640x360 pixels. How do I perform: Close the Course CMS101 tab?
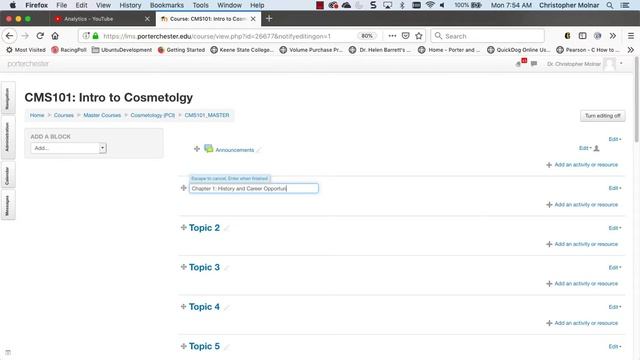(x=253, y=19)
